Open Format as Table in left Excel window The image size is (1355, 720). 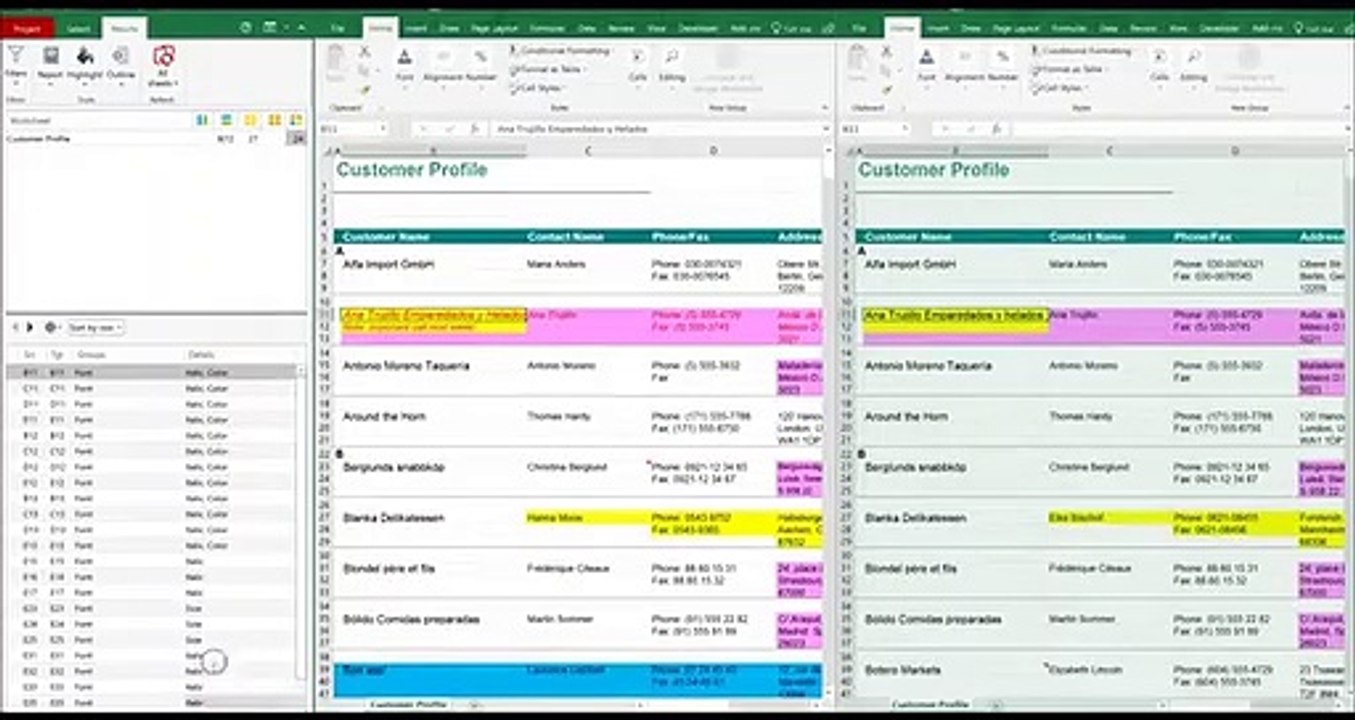point(547,69)
